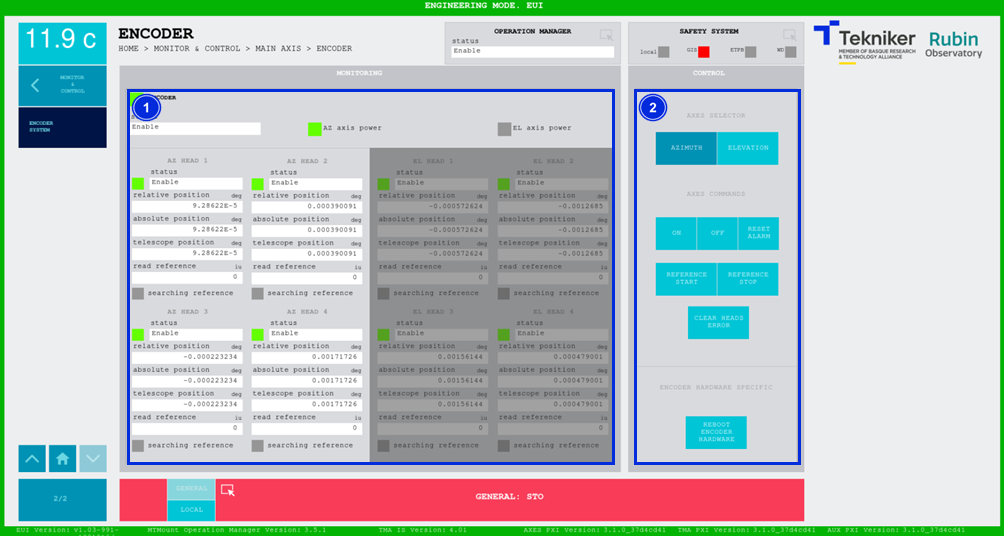
Task: Click the encoder status Enable field
Action: (x=196, y=128)
